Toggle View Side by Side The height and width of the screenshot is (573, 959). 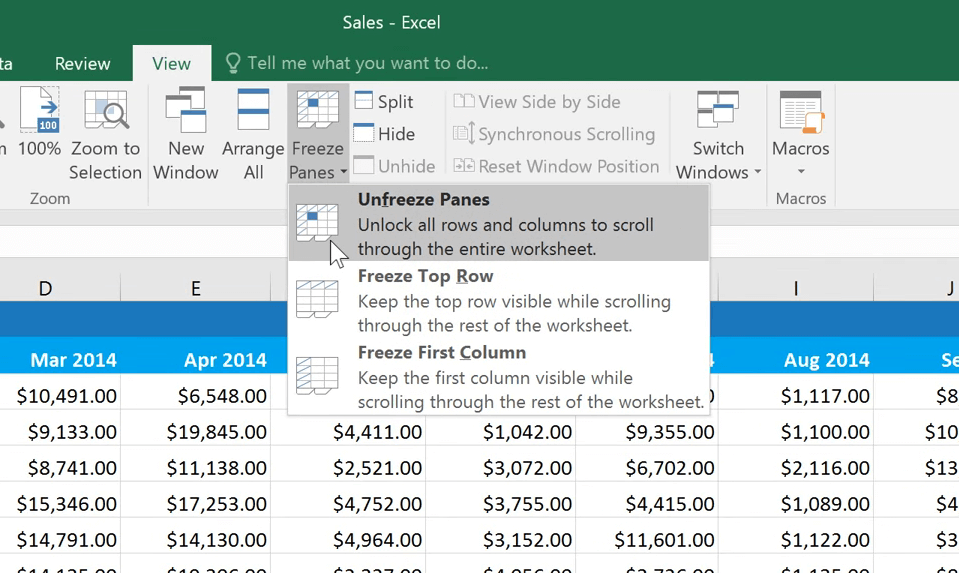point(537,102)
